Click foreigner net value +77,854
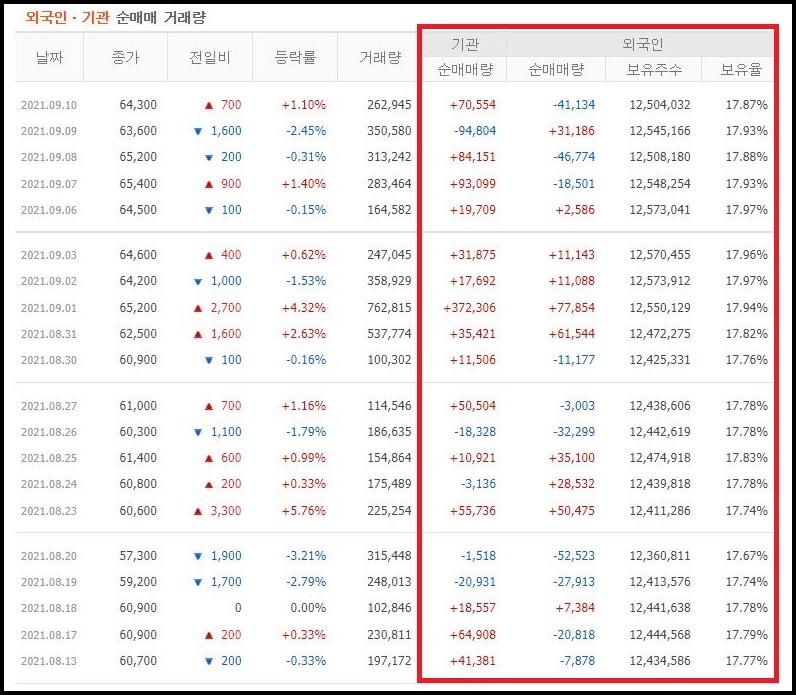The width and height of the screenshot is (796, 695). click(572, 308)
